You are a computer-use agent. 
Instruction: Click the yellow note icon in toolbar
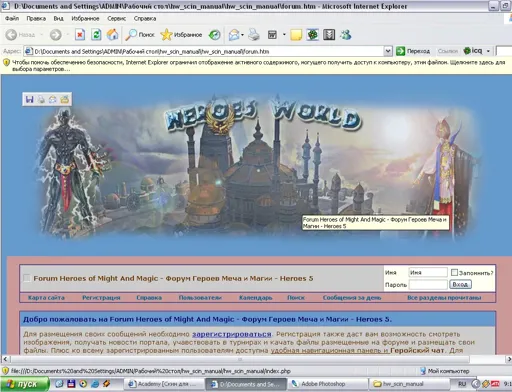click(296, 35)
